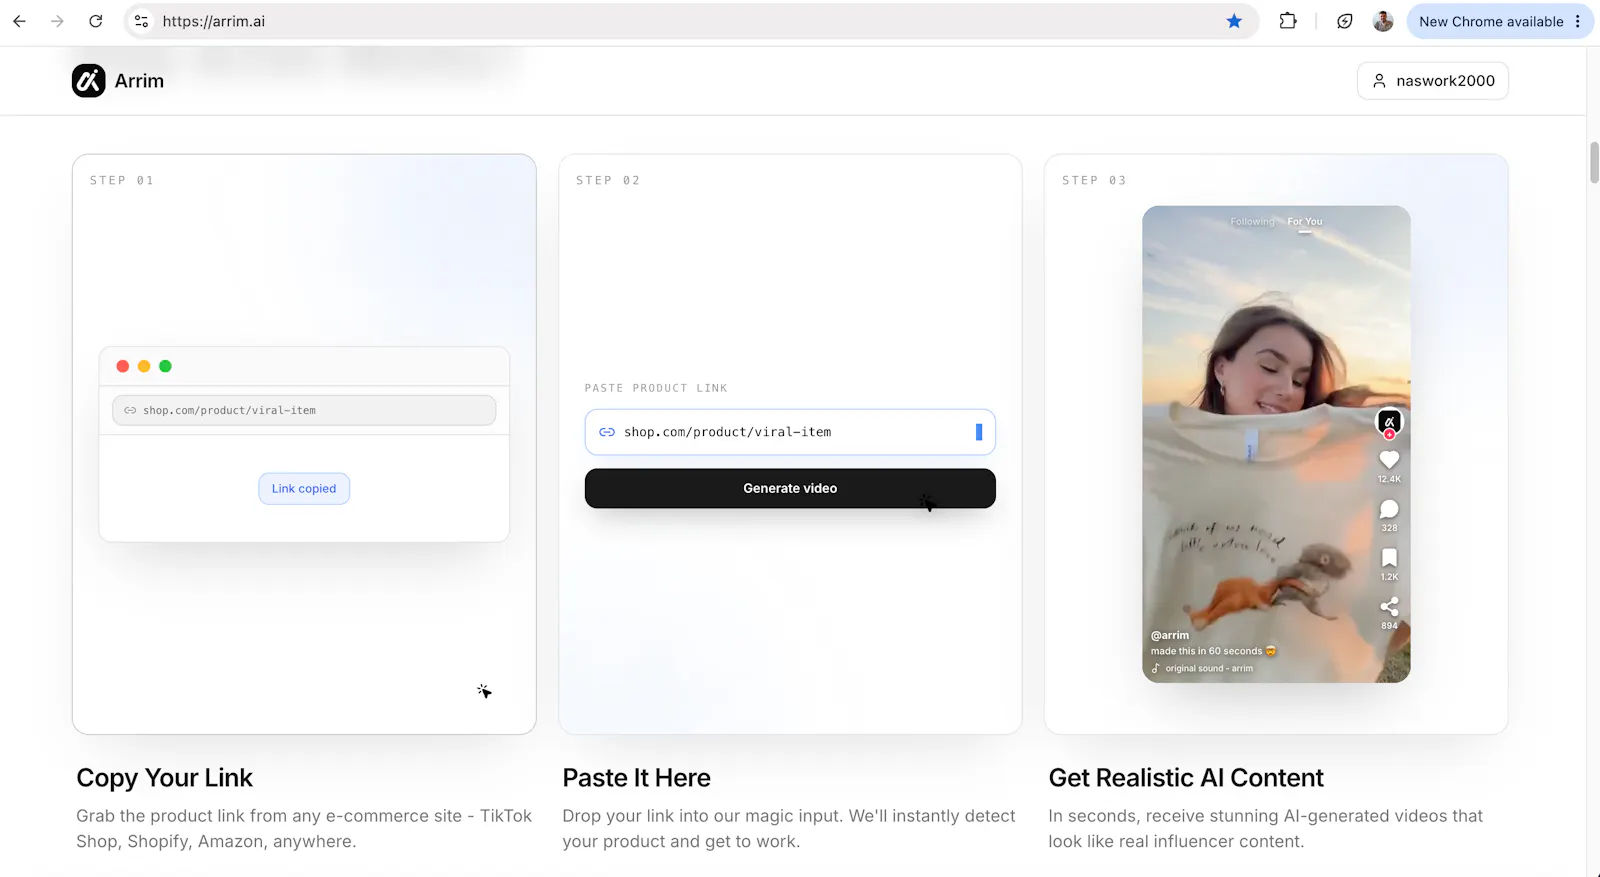
Task: Click the Generate video button
Action: tap(790, 488)
